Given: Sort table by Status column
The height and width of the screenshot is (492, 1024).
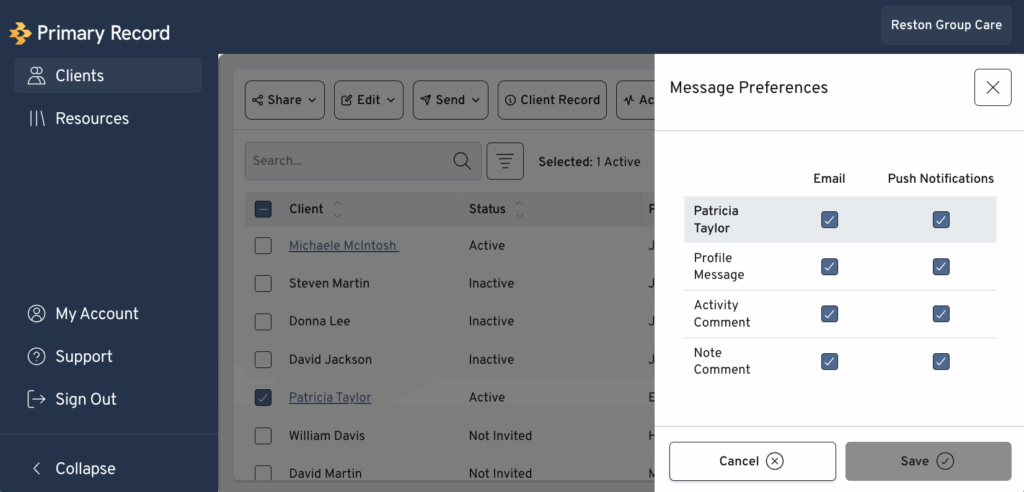Looking at the screenshot, I should pyautogui.click(x=519, y=210).
